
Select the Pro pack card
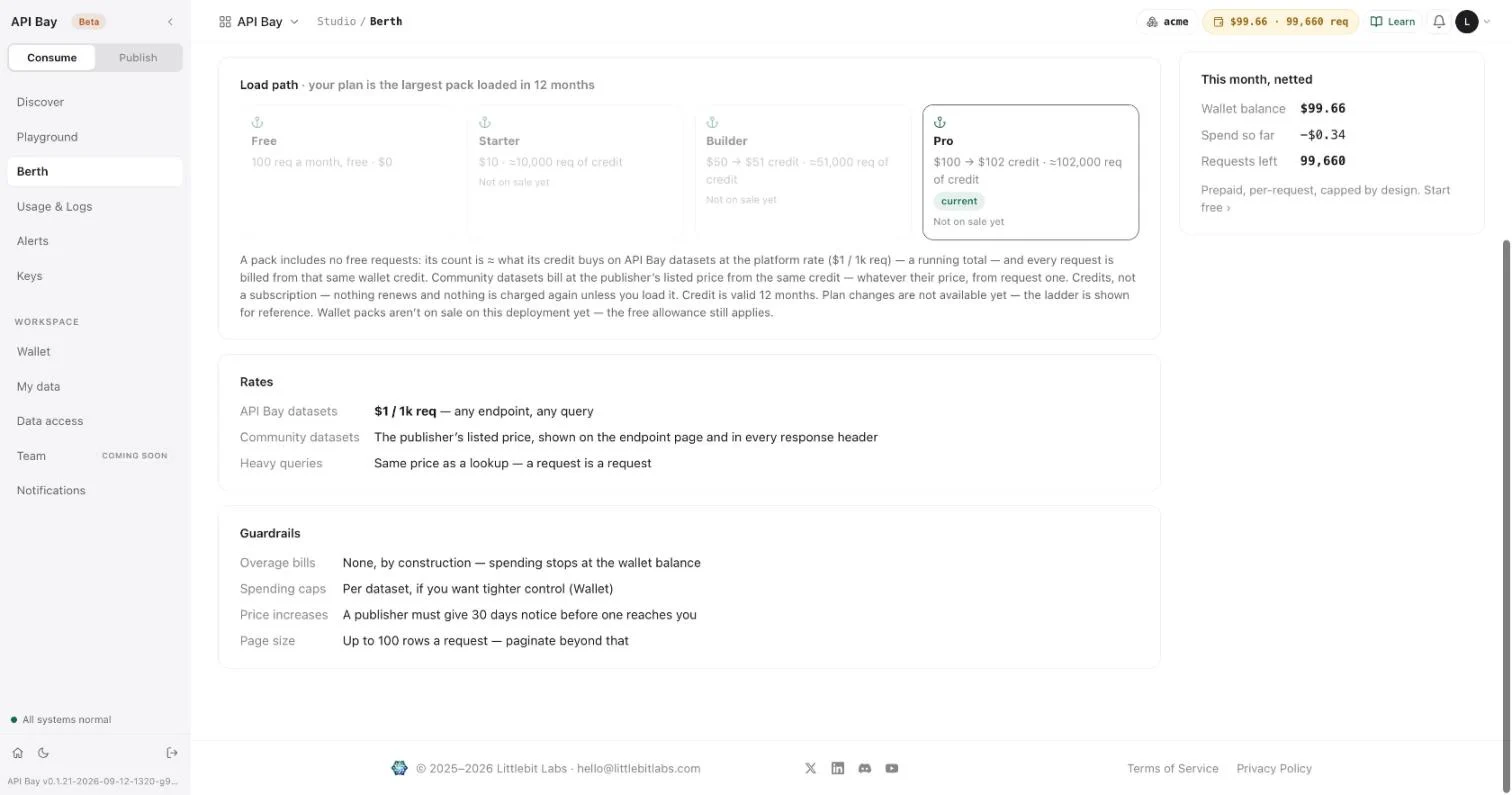coord(1030,172)
